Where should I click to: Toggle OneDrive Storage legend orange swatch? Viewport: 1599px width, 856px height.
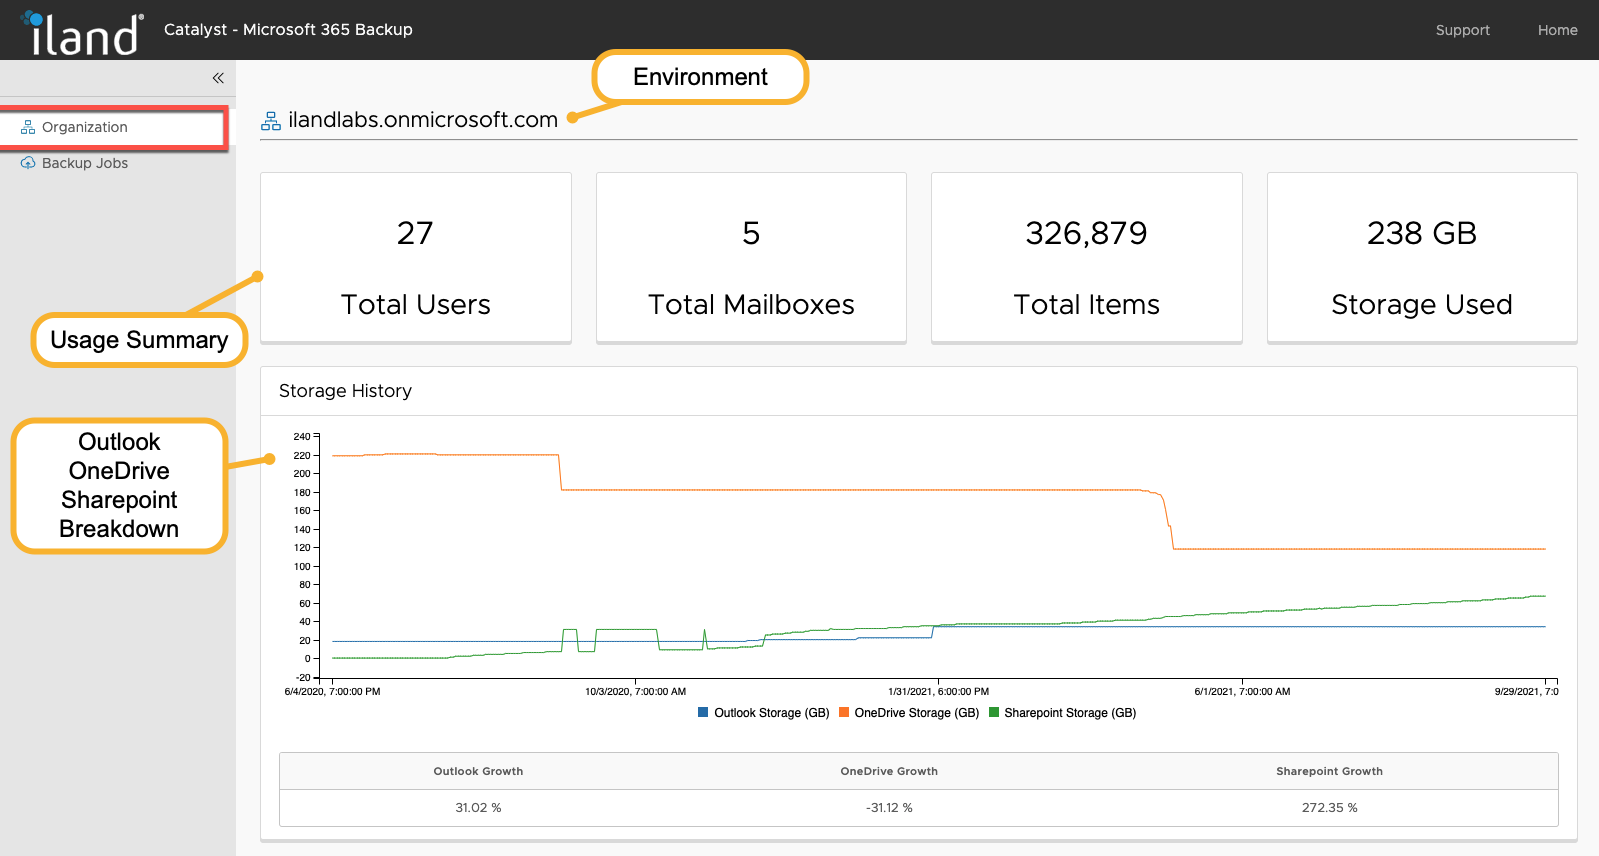point(844,713)
